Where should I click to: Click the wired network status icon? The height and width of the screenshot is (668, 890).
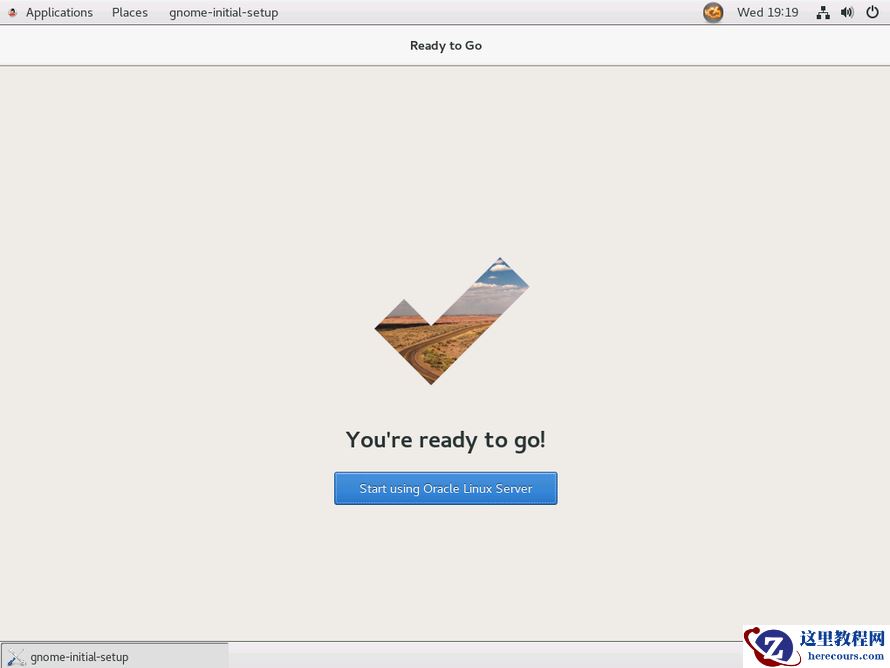pyautogui.click(x=823, y=12)
